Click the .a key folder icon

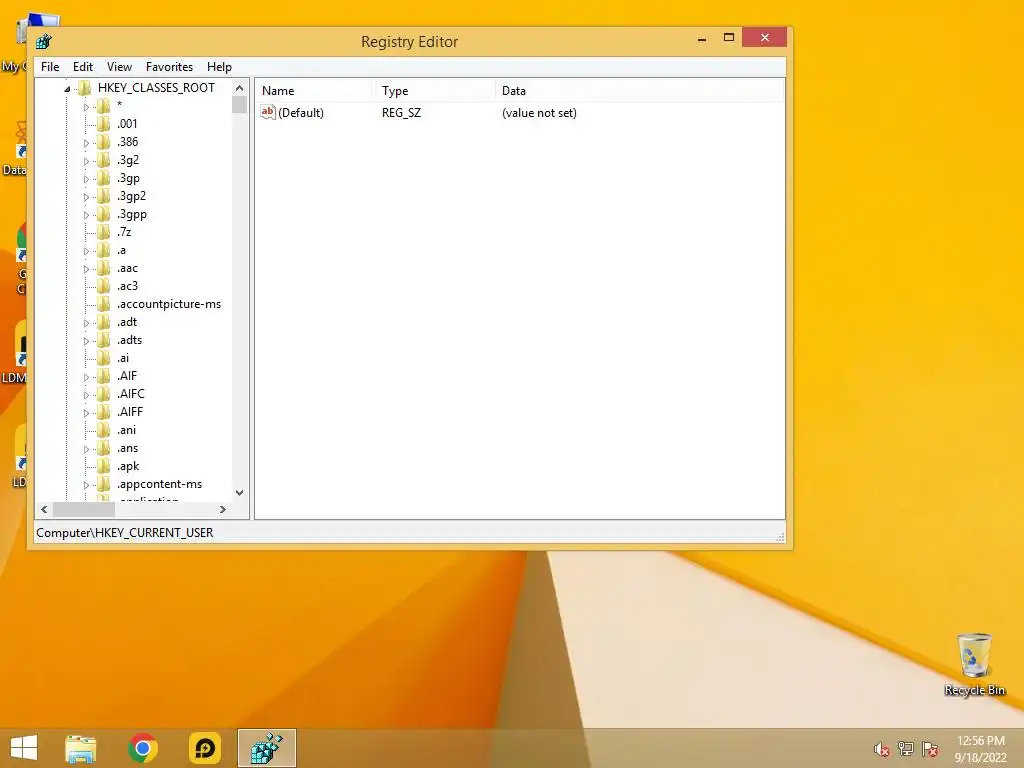[103, 250]
